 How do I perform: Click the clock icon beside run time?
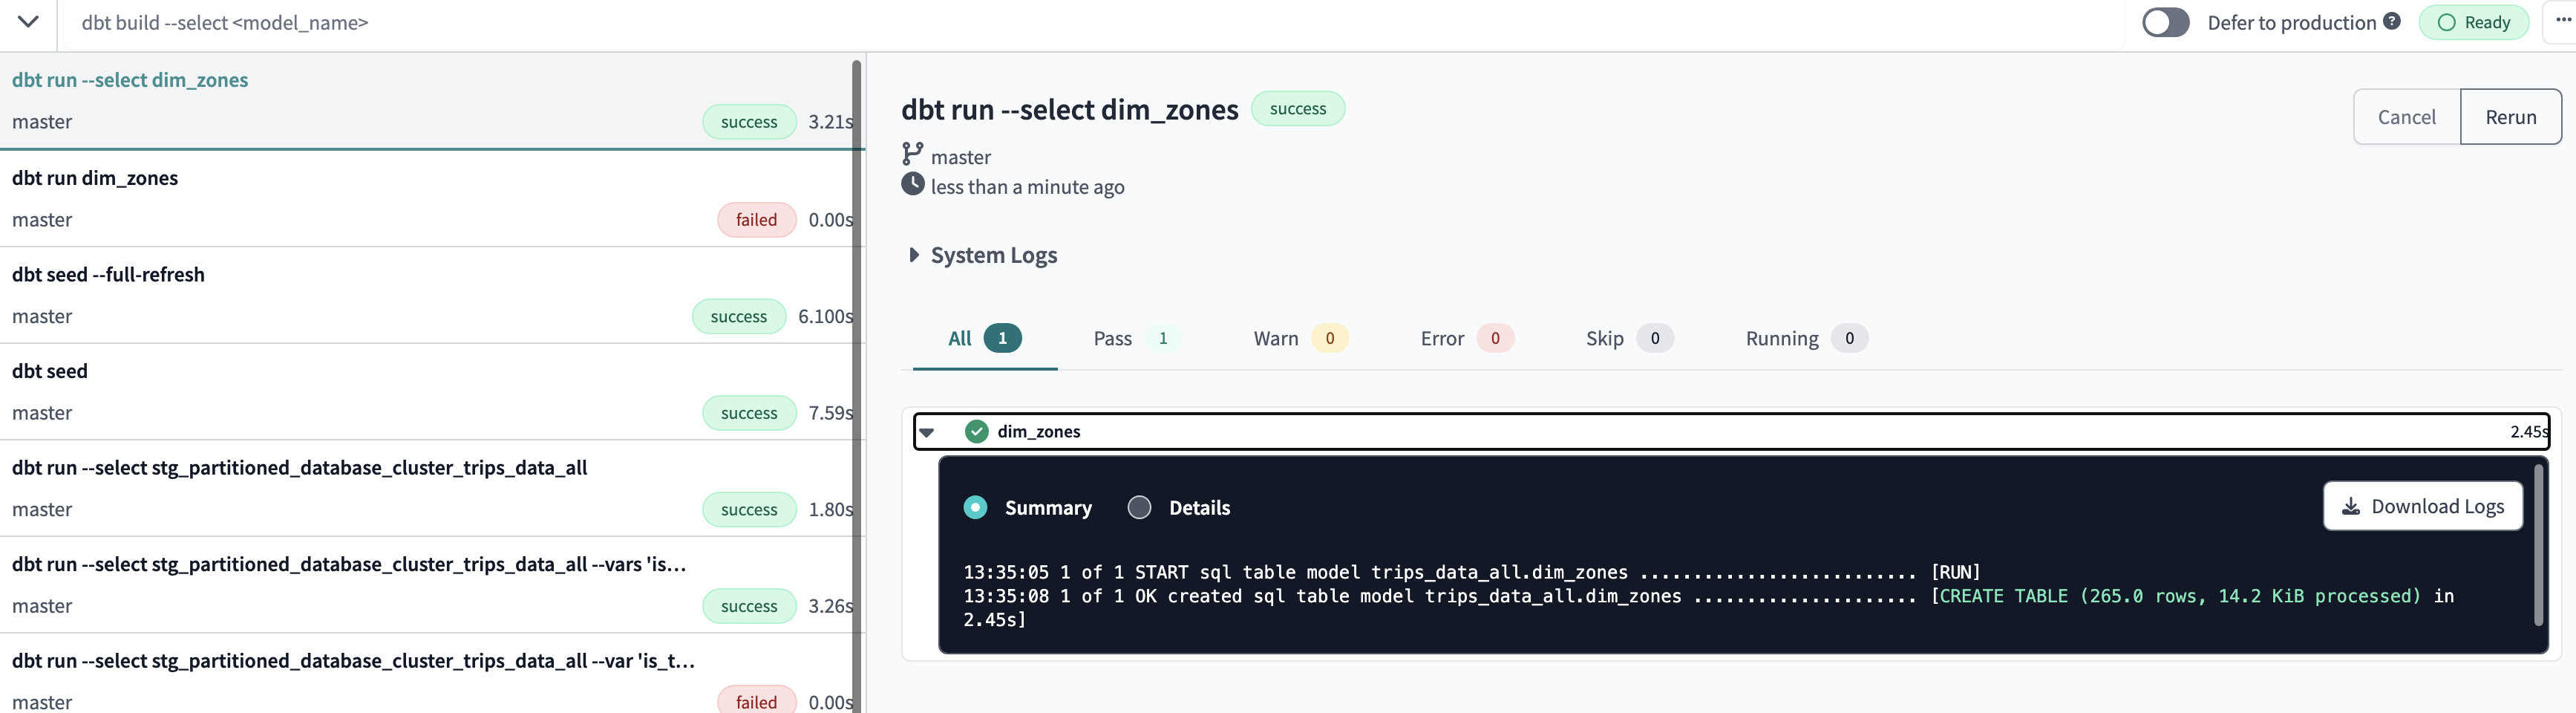[912, 184]
